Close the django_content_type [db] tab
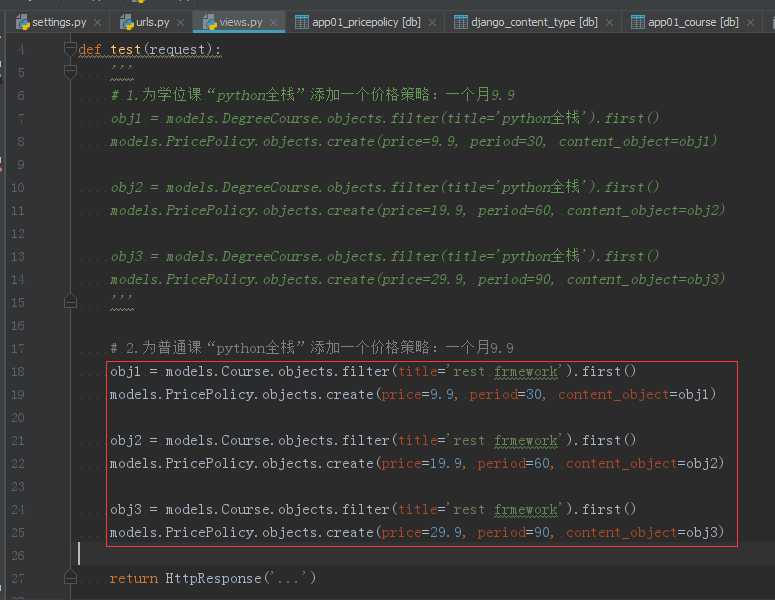 click(x=609, y=23)
